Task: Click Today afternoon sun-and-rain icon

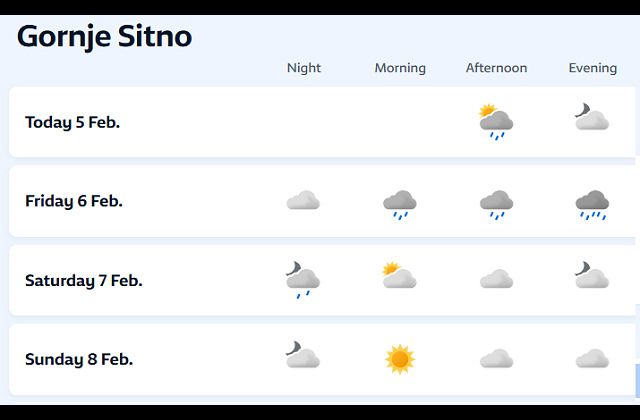Action: 496,122
